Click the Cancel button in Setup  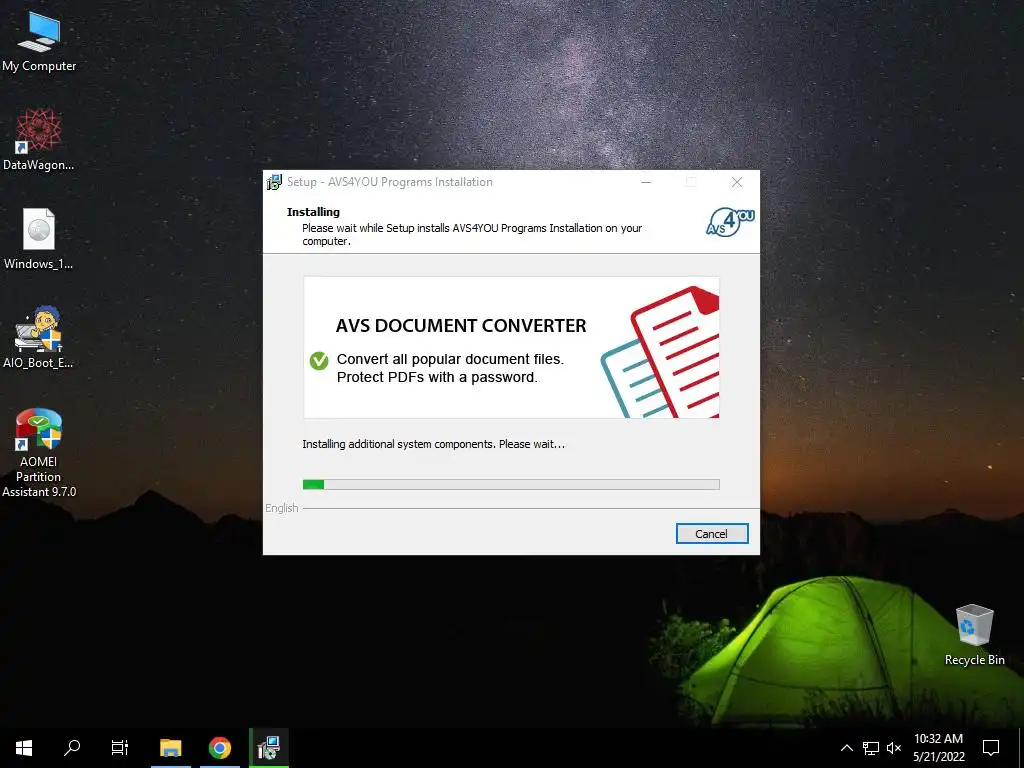pyautogui.click(x=712, y=534)
